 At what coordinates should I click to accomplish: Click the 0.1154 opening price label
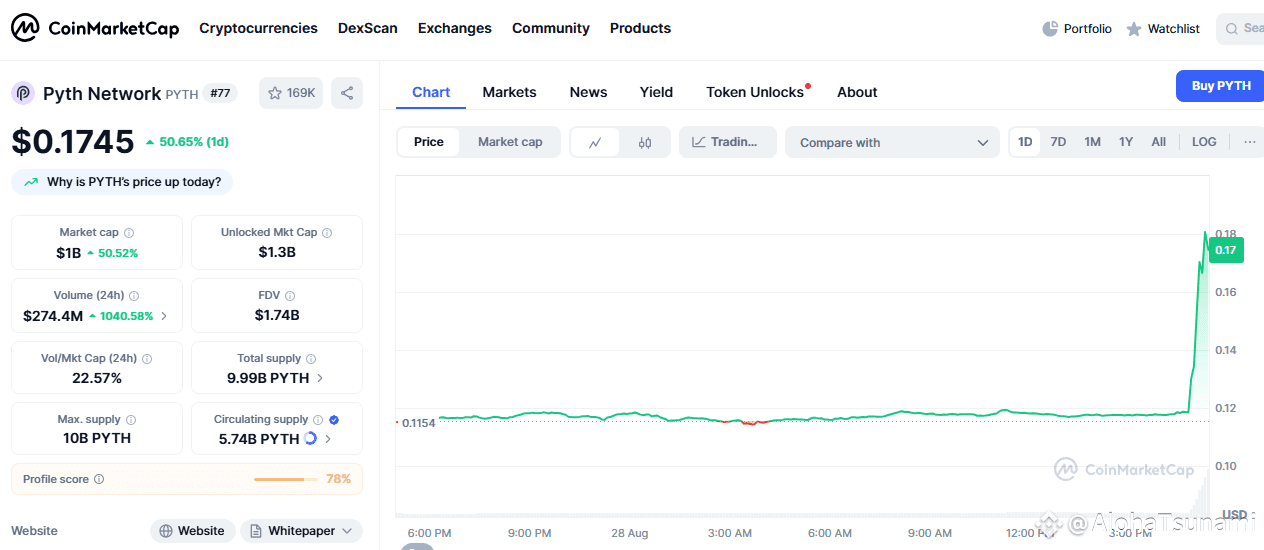[x=418, y=424]
